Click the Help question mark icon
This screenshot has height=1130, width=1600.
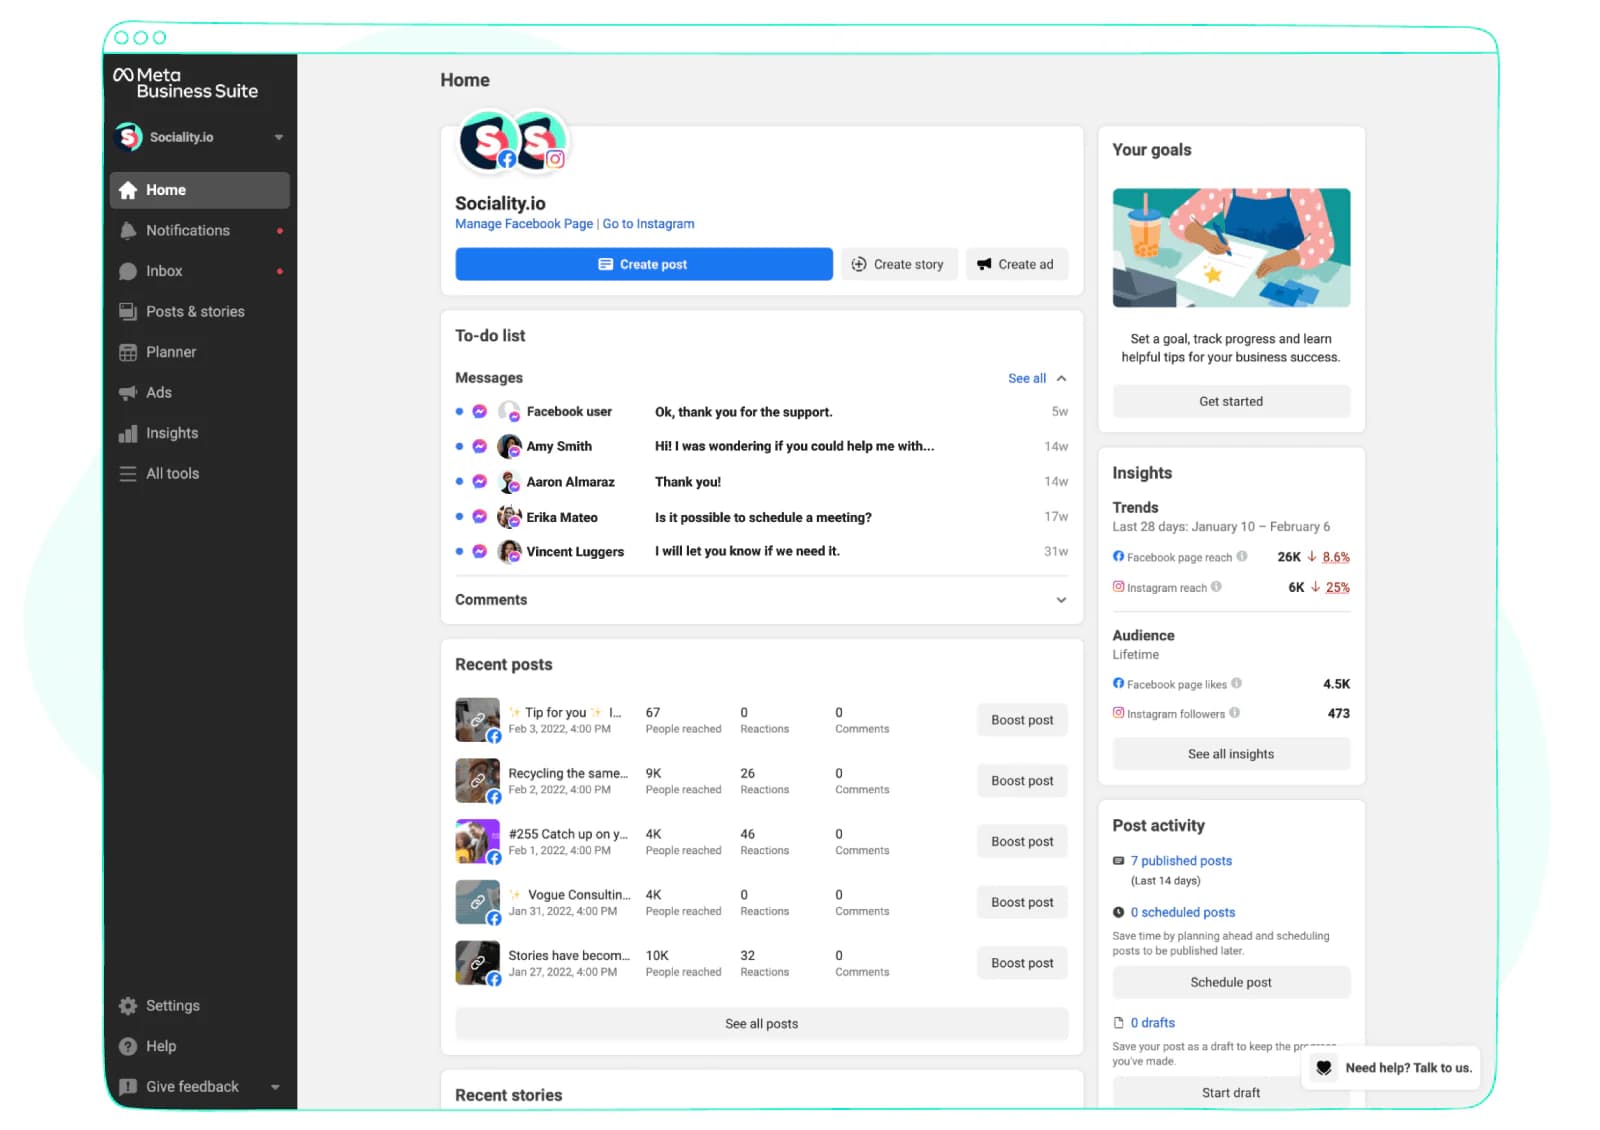128,1047
